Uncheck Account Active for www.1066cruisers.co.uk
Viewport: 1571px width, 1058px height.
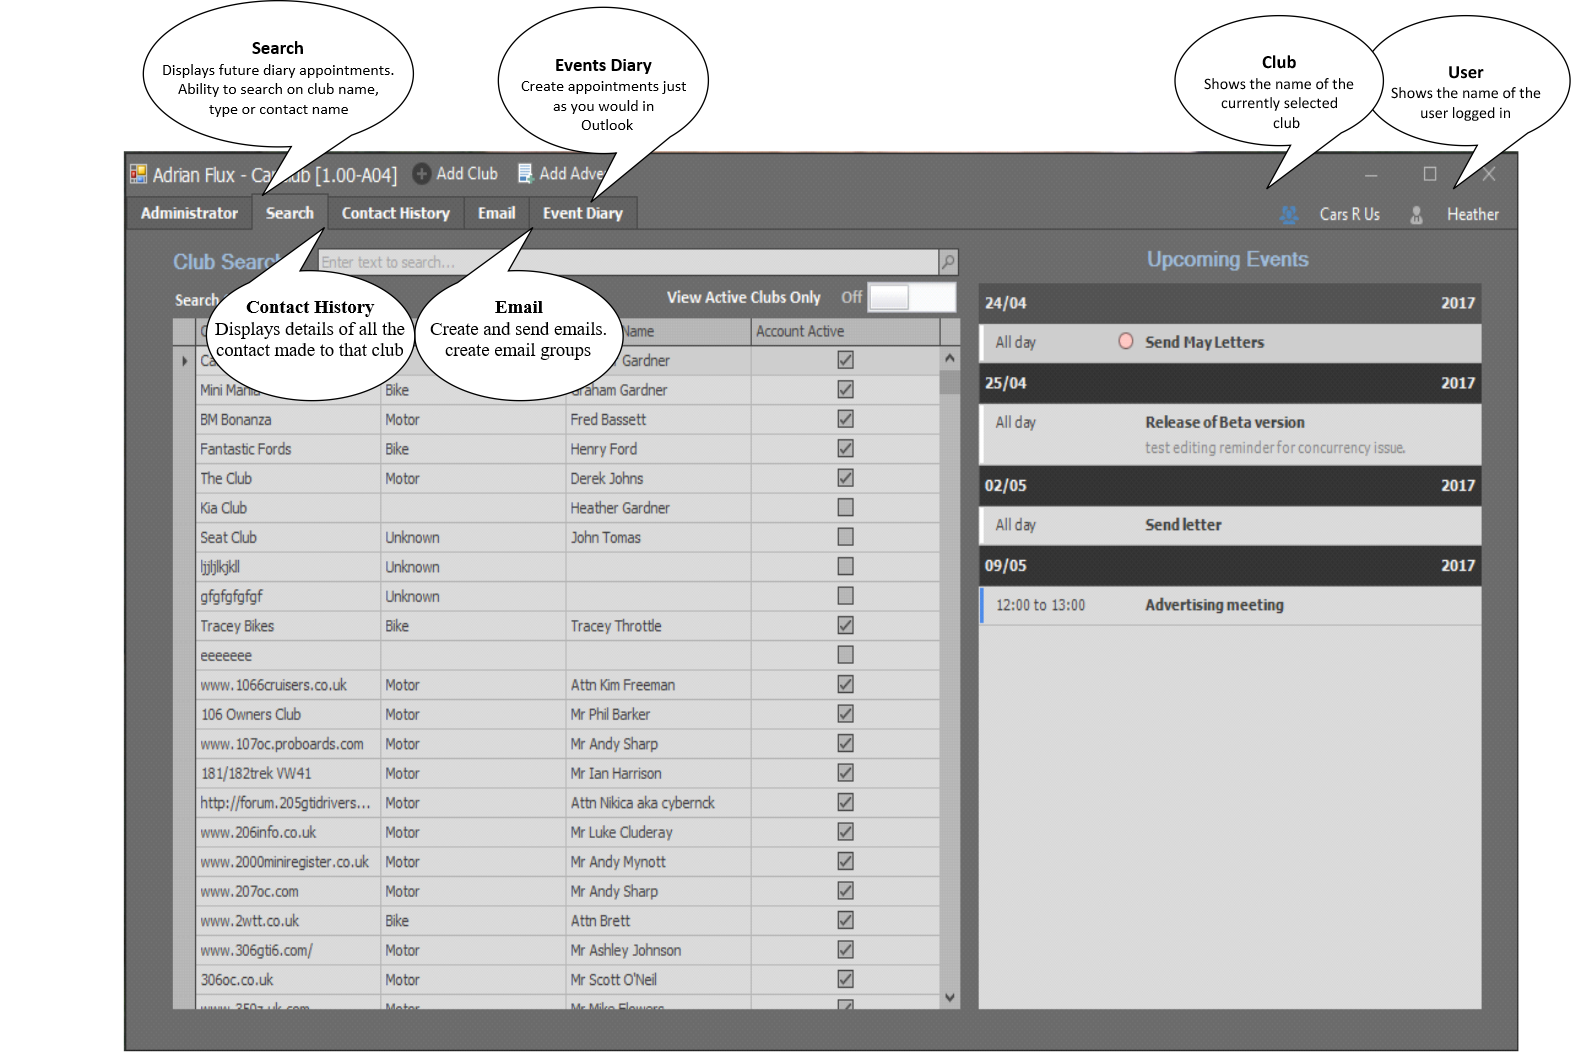pyautogui.click(x=846, y=685)
